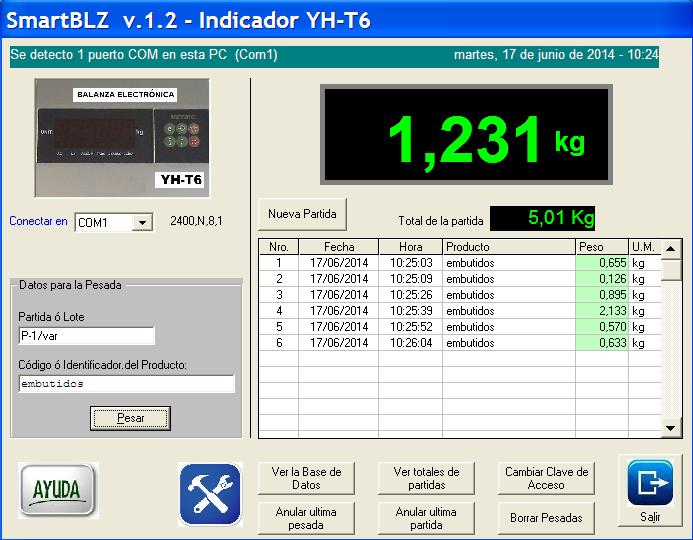
Task: Open the COM1 port dropdown
Action: click(x=142, y=222)
